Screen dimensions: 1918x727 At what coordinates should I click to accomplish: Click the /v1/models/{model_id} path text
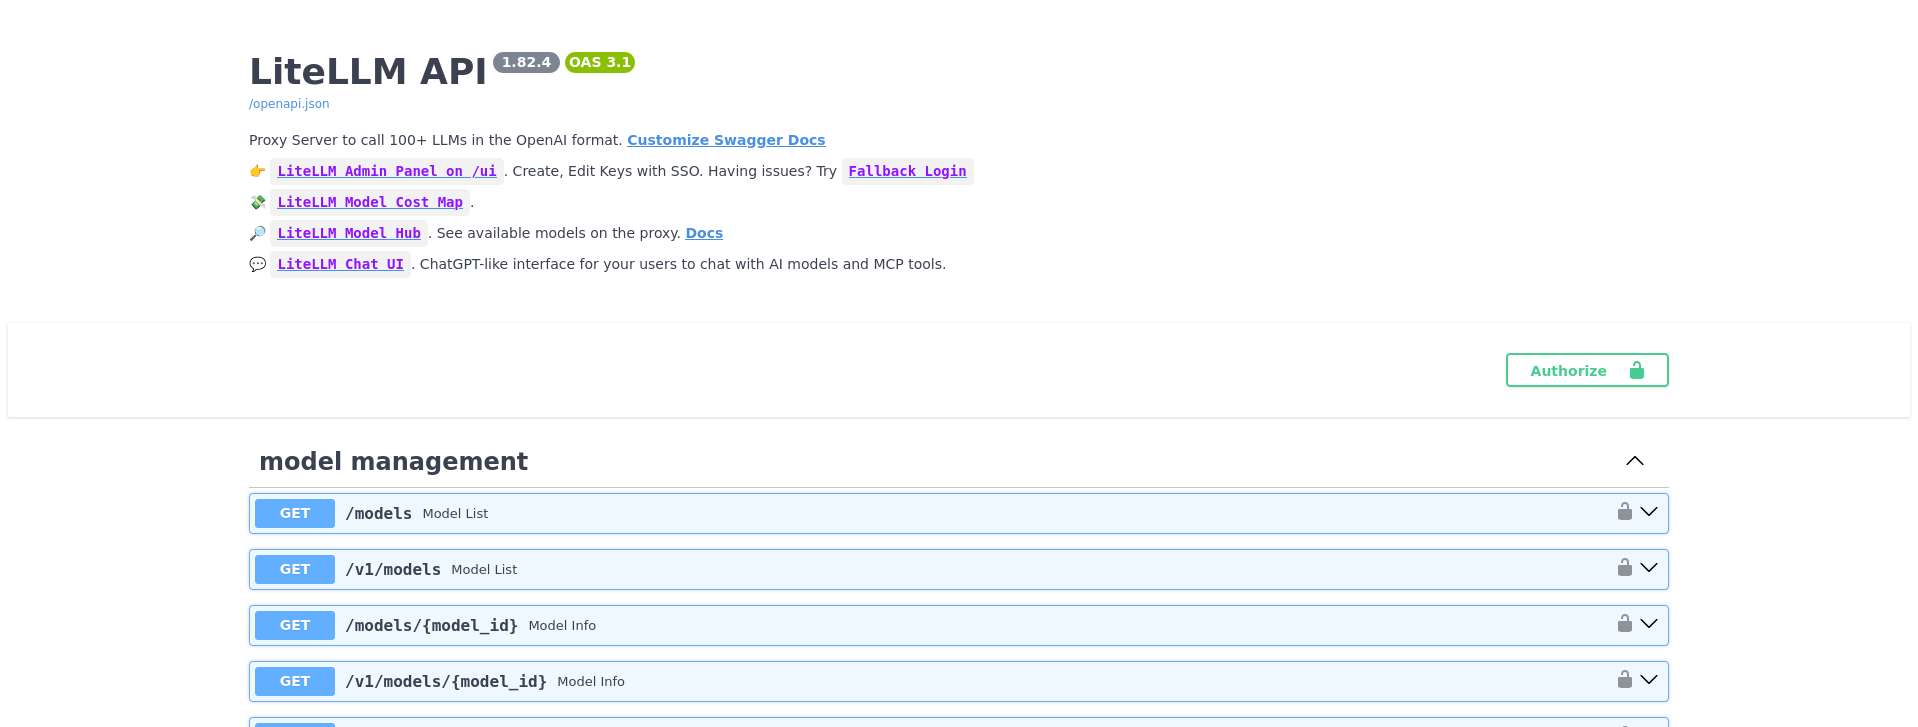446,681
